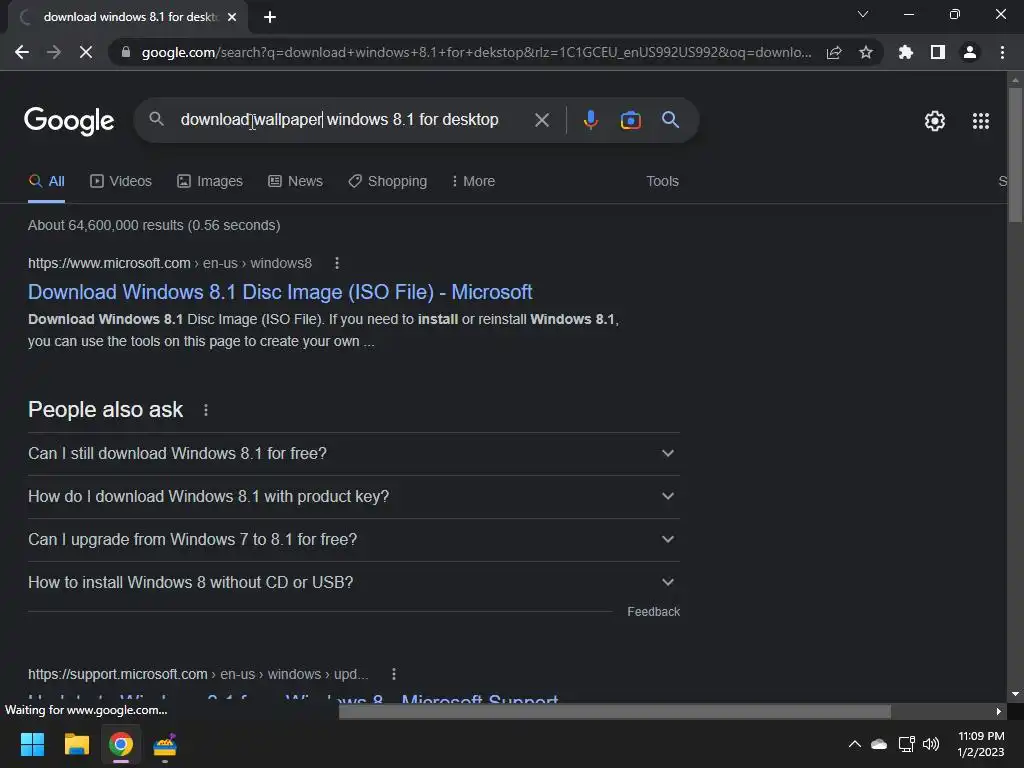Expand 'Can I still download Windows 8.1 for free?'
Image resolution: width=1024 pixels, height=768 pixels.
coord(354,453)
